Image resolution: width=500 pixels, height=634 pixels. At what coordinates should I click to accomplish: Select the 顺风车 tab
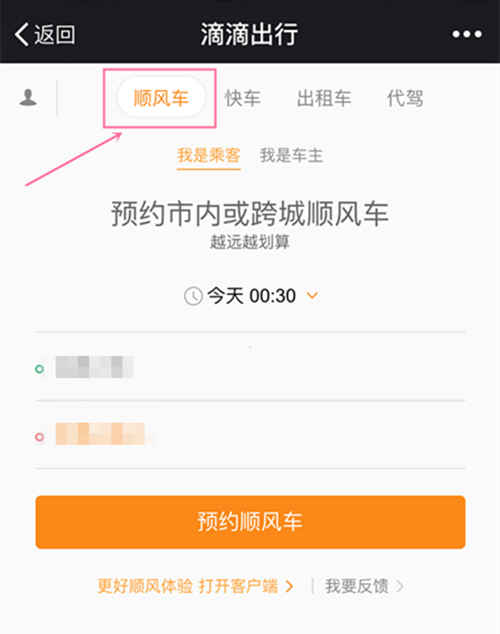[161, 98]
